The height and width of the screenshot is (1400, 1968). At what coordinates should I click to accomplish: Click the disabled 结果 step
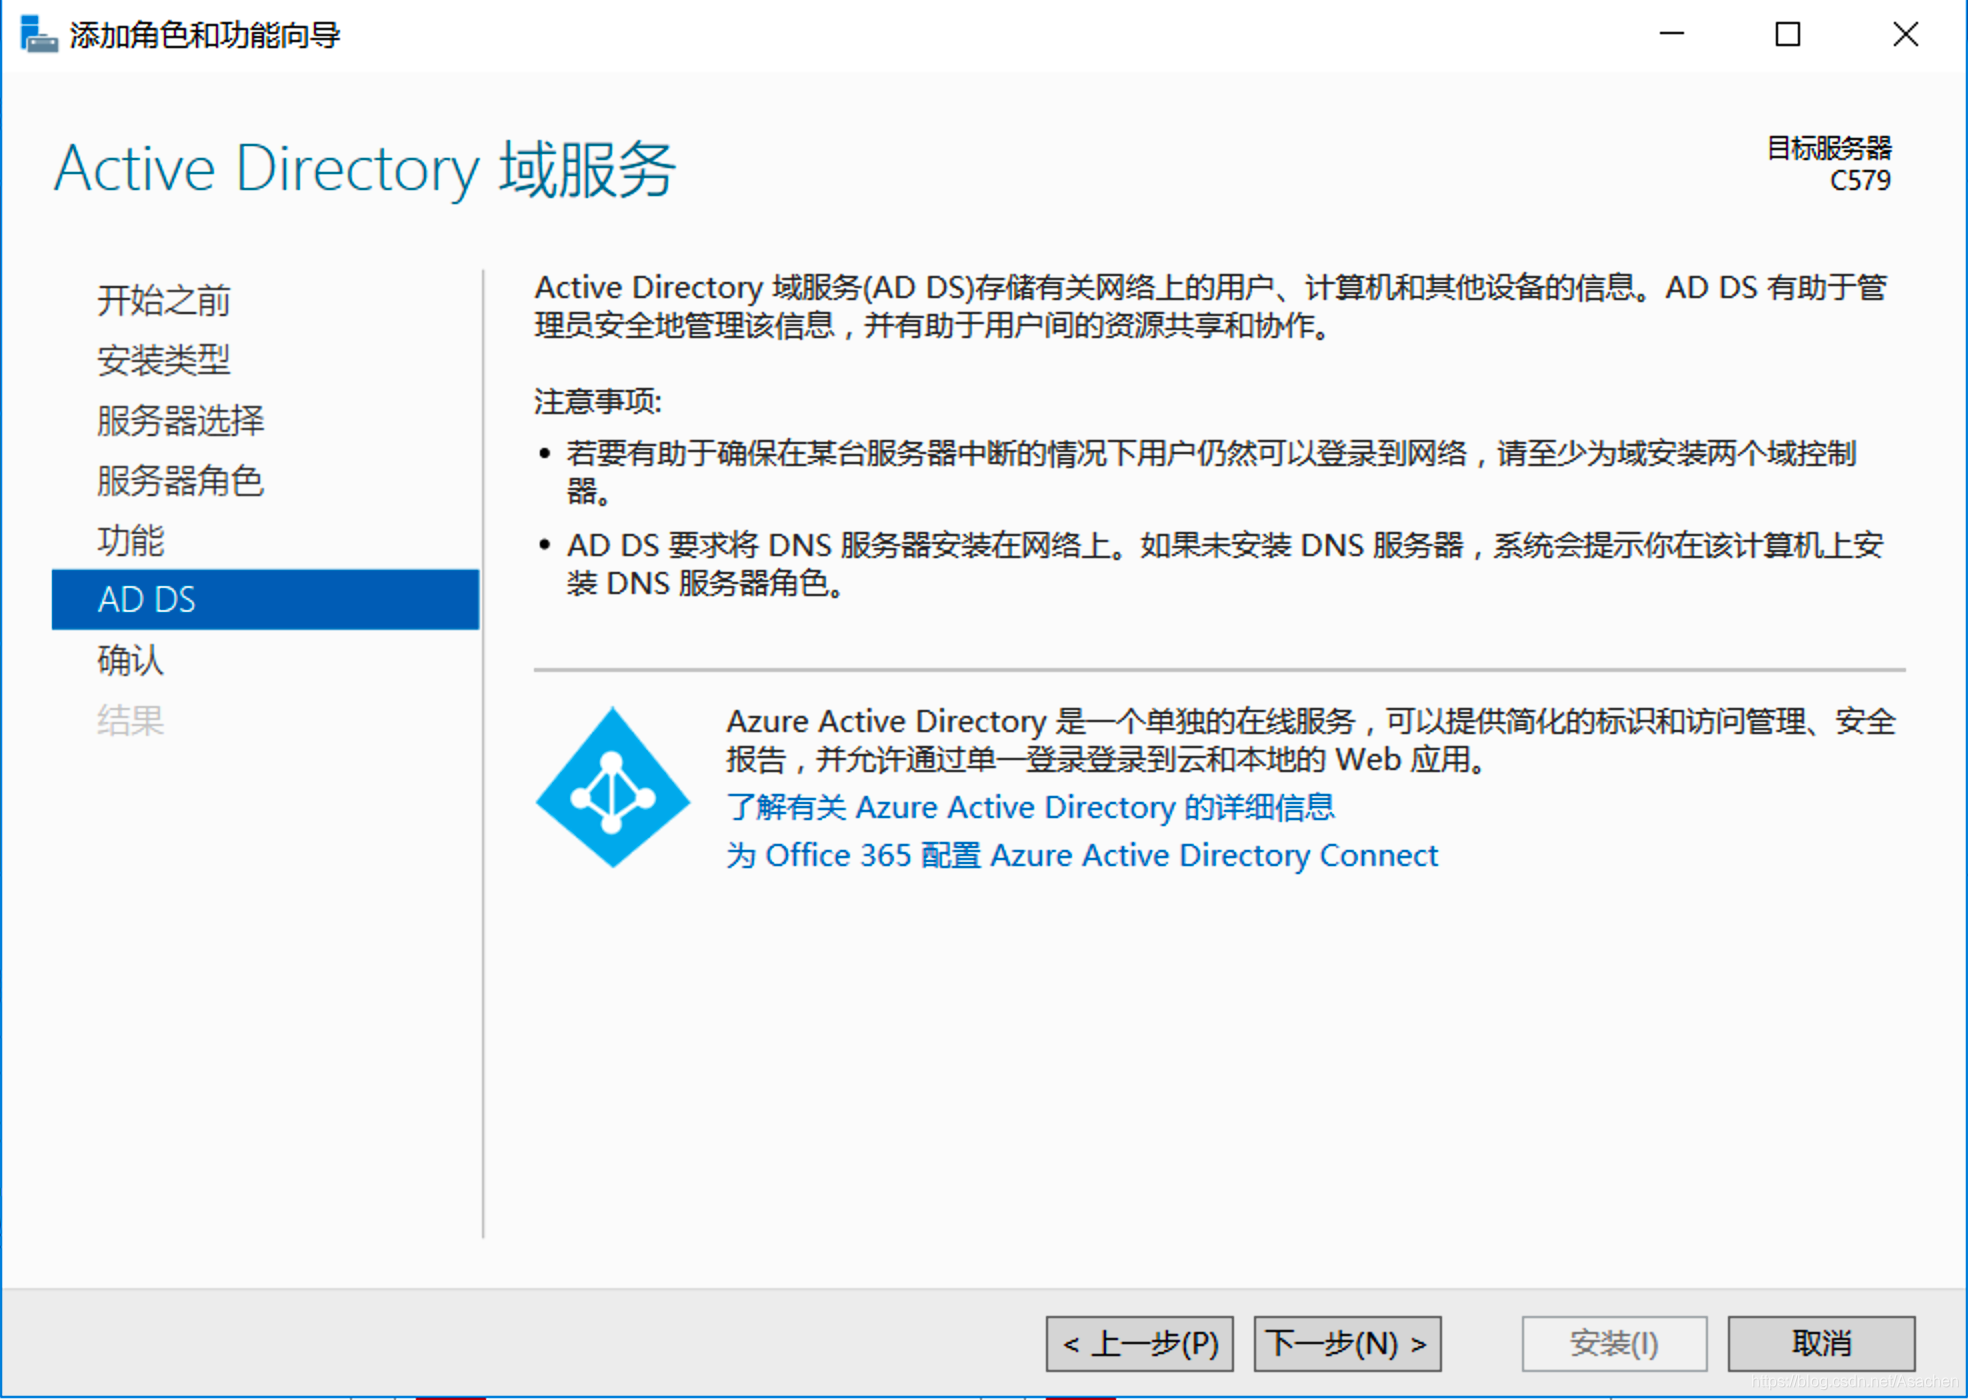pos(131,720)
